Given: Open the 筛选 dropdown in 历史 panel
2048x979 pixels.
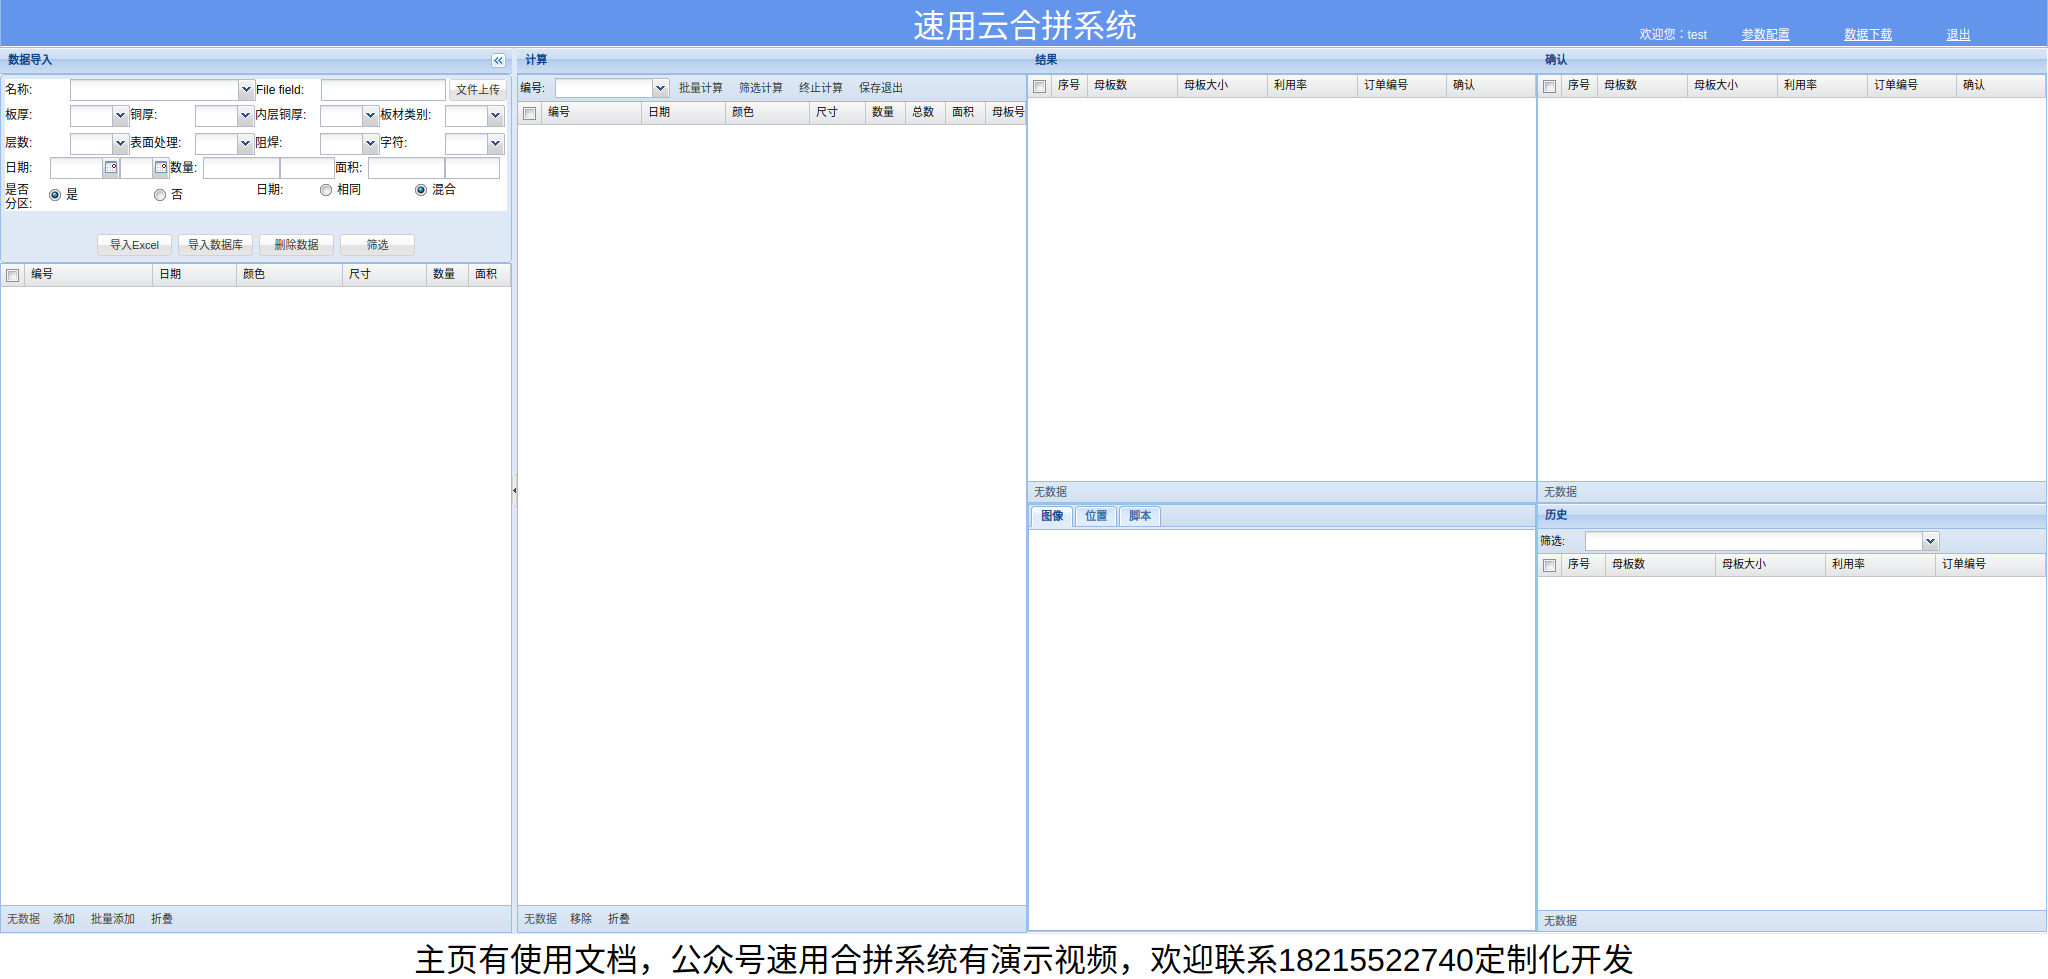Looking at the screenshot, I should pyautogui.click(x=1930, y=542).
